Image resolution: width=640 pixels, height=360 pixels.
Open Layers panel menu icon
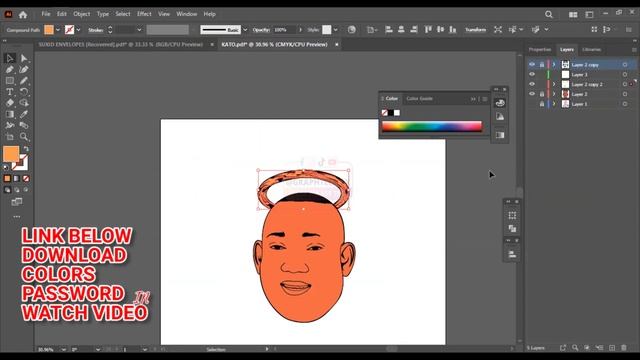[634, 50]
